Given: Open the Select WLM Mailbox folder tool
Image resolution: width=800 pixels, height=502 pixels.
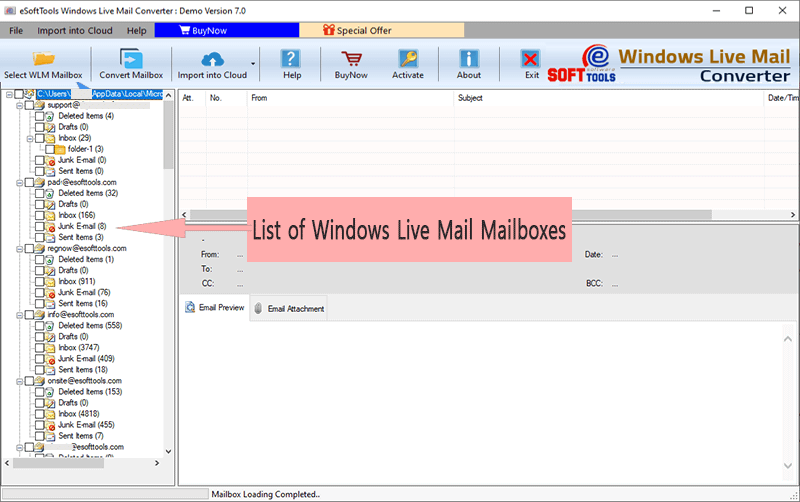Looking at the screenshot, I should pos(43,65).
